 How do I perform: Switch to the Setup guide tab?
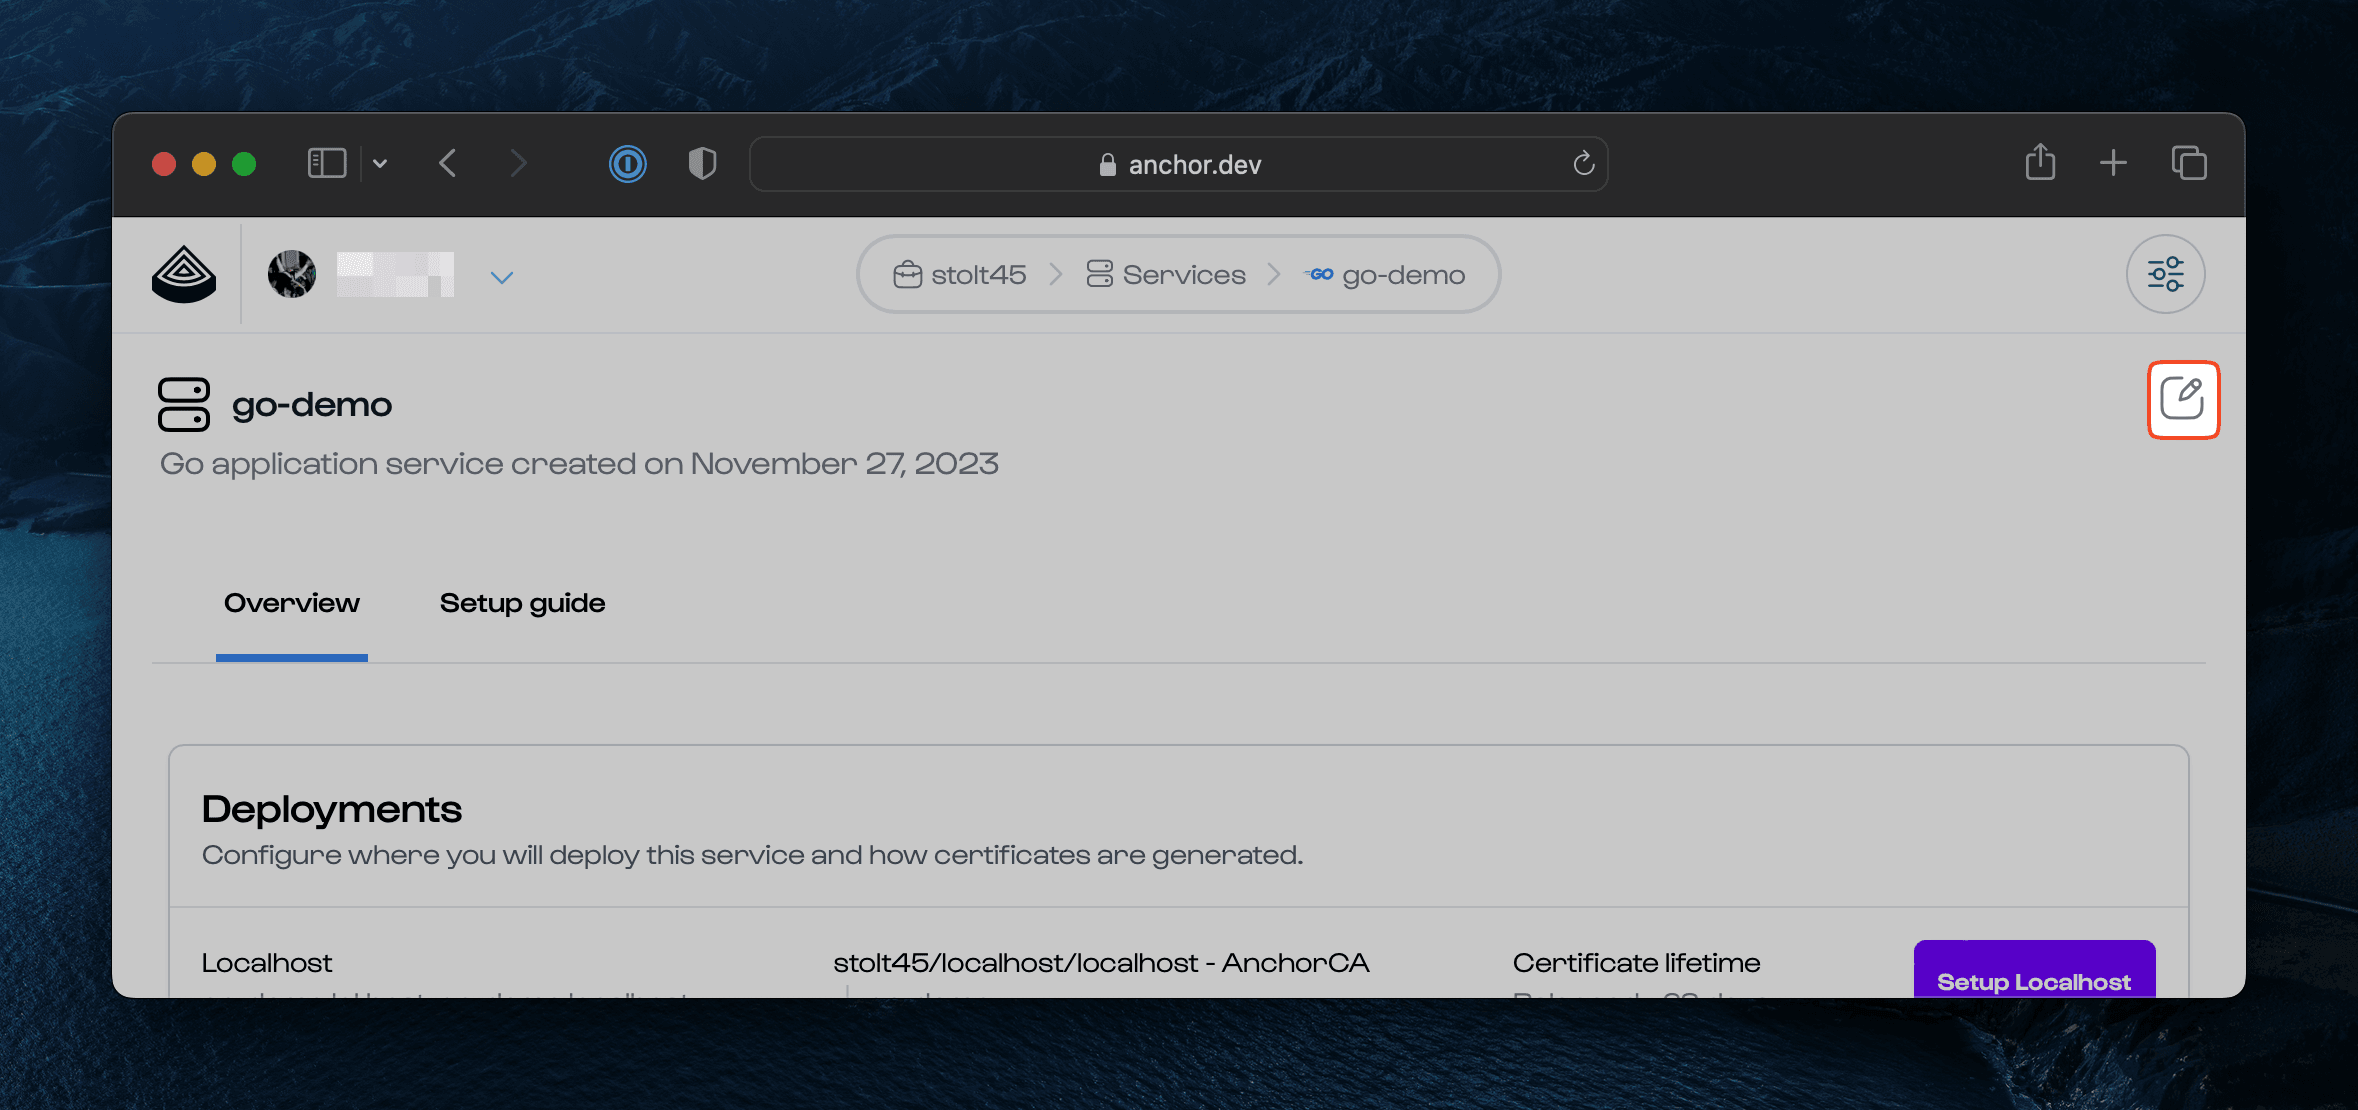[x=522, y=603]
